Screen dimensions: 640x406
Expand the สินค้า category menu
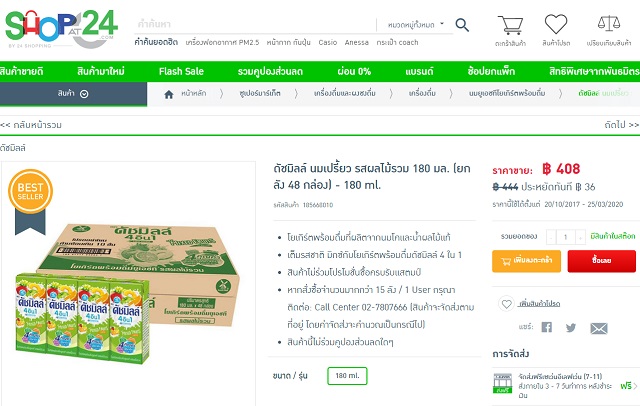coord(73,94)
